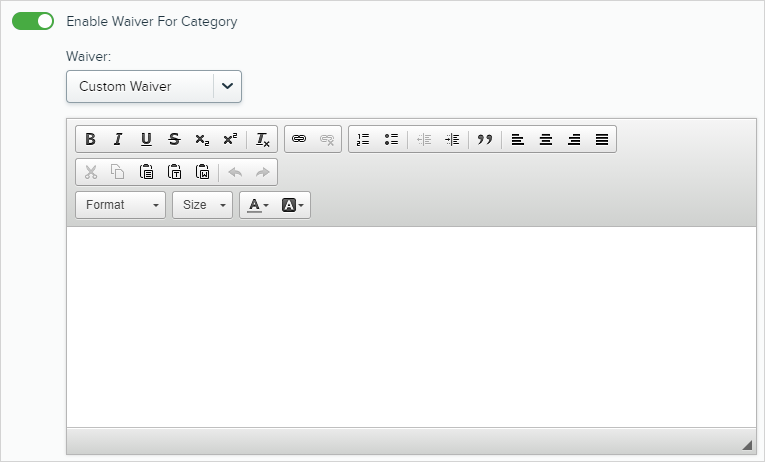Toggle subscript formatting

202,139
